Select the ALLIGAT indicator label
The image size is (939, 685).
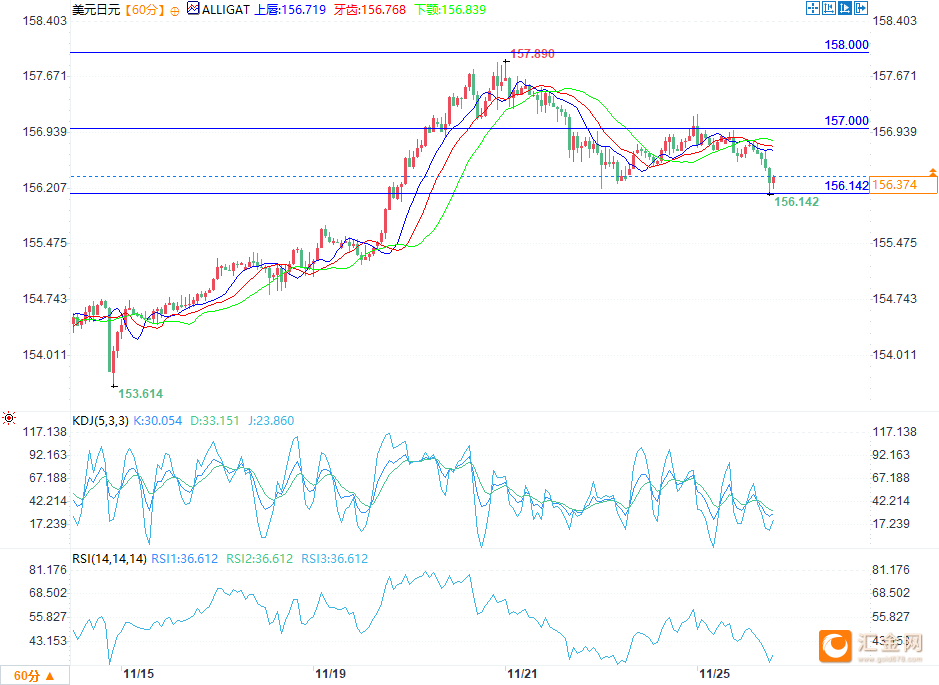[225, 9]
